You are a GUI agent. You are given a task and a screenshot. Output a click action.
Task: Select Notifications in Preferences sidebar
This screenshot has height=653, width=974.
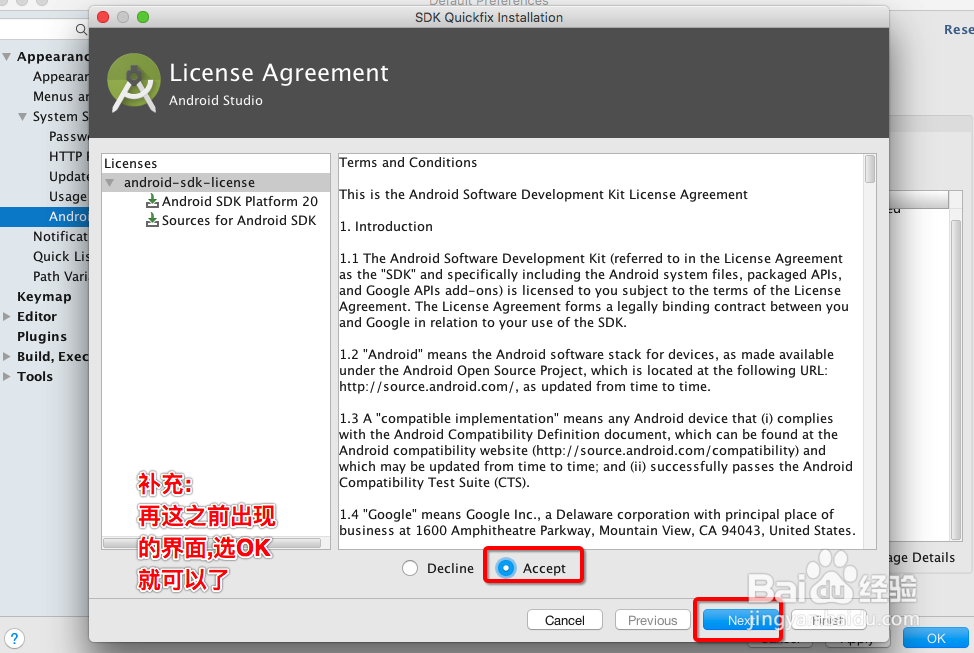point(61,236)
